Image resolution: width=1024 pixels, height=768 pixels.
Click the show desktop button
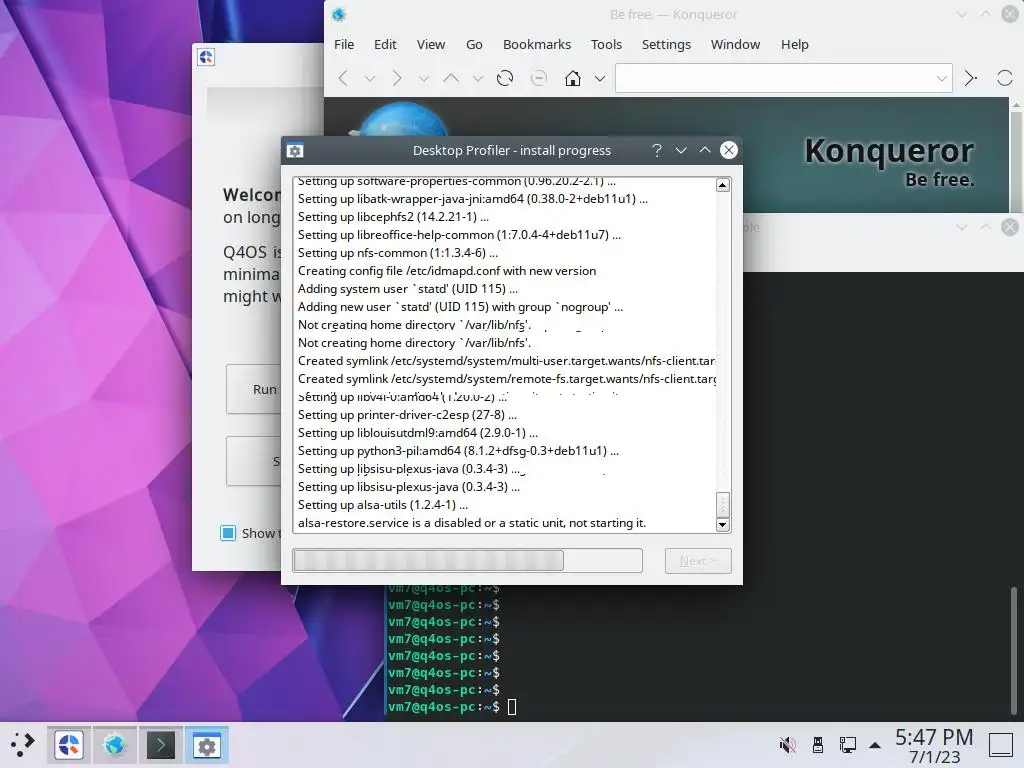(x=1000, y=744)
